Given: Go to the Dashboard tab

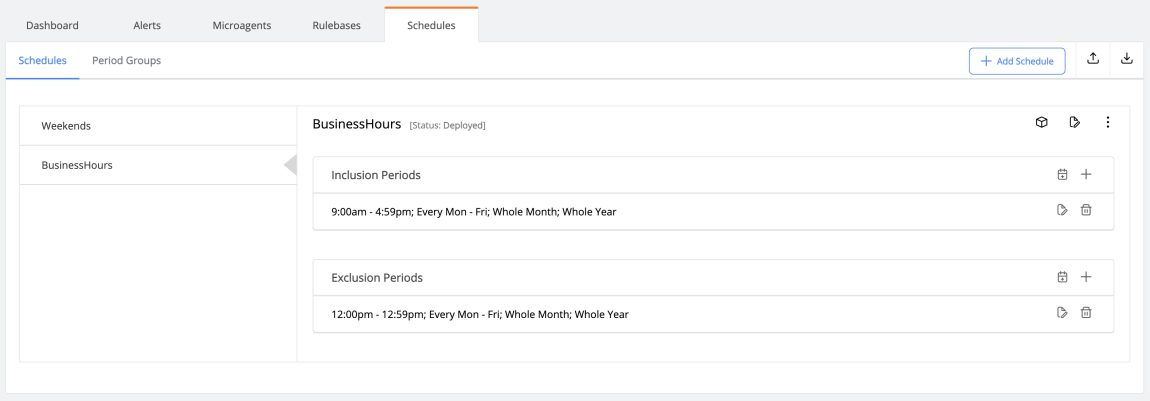Looking at the screenshot, I should pos(52,25).
